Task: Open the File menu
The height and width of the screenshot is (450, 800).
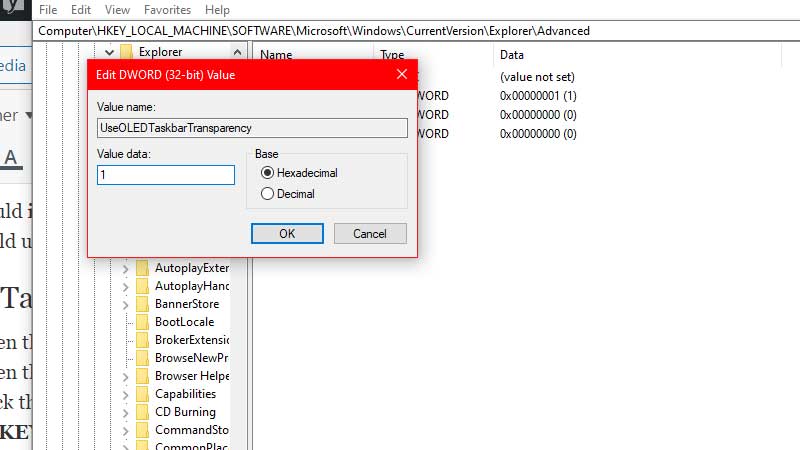Action: tap(48, 10)
